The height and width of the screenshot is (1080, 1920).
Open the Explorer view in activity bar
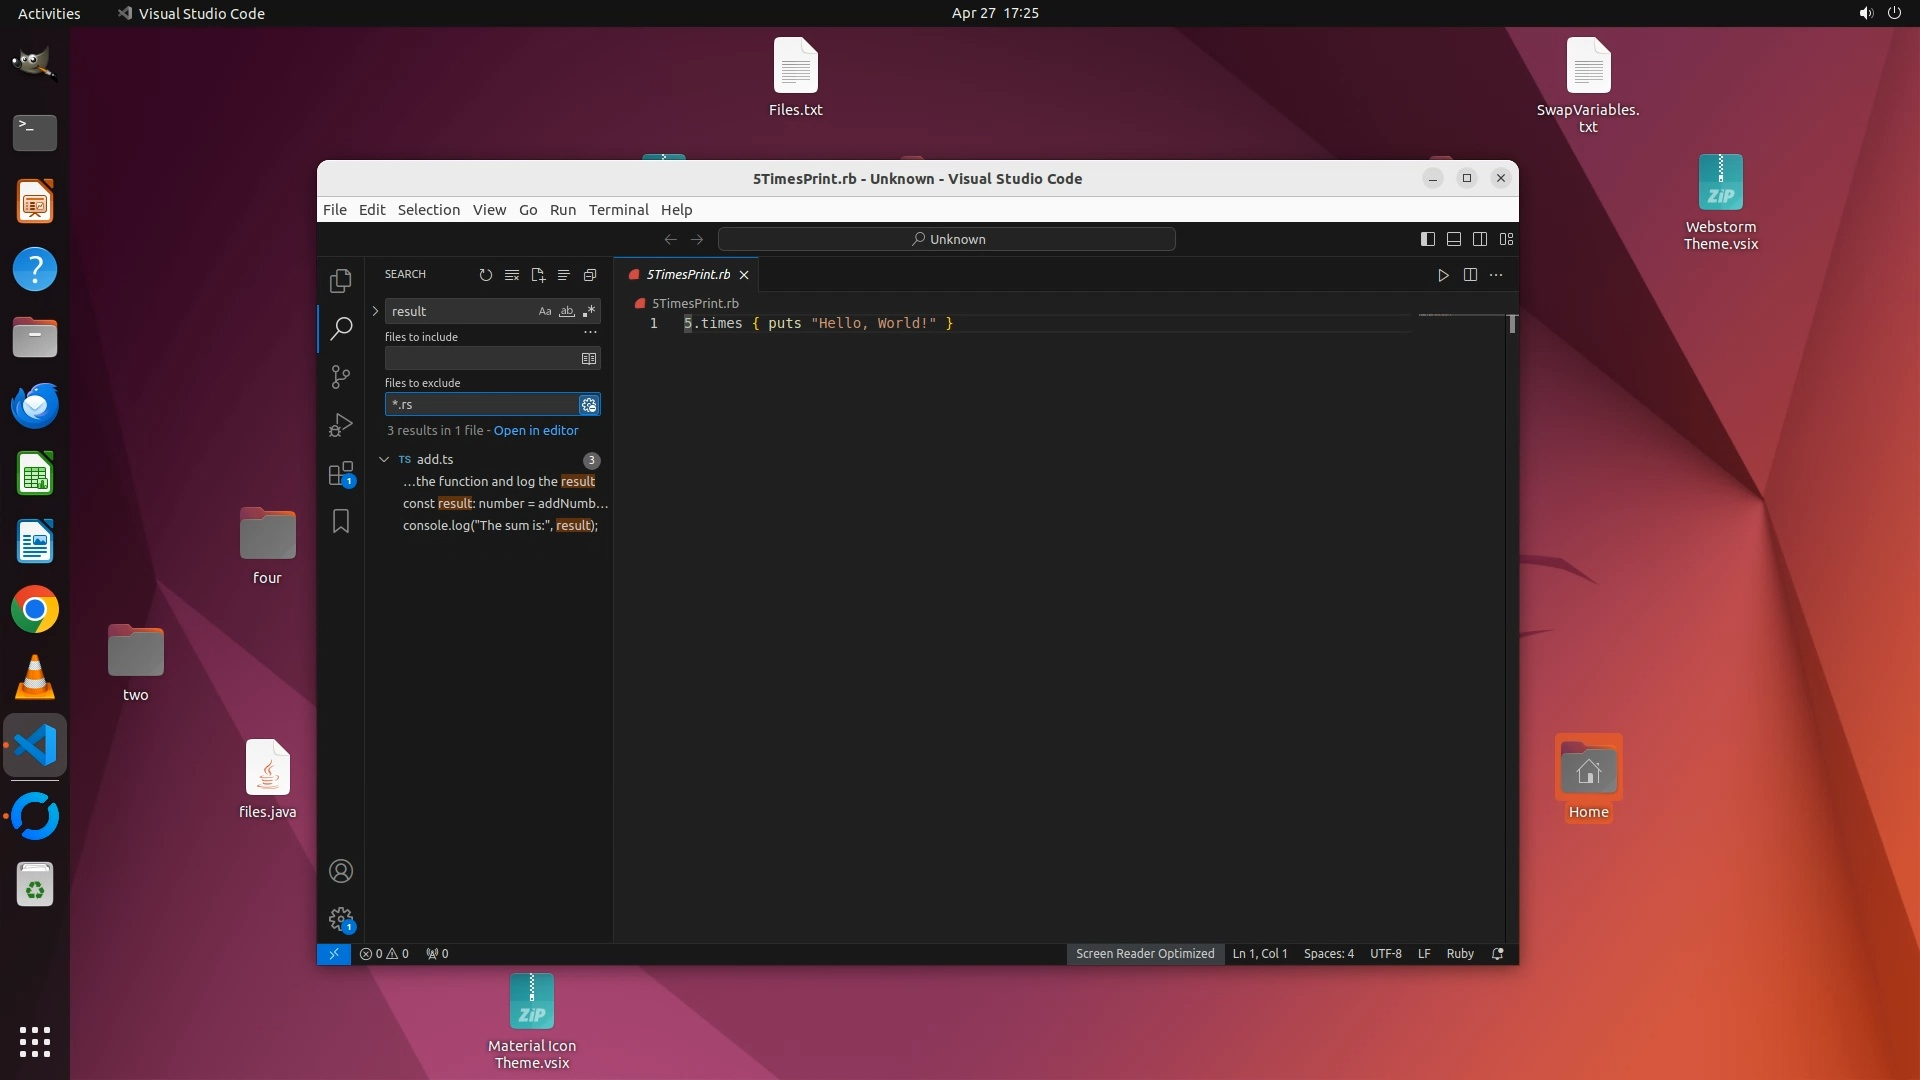[x=341, y=281]
